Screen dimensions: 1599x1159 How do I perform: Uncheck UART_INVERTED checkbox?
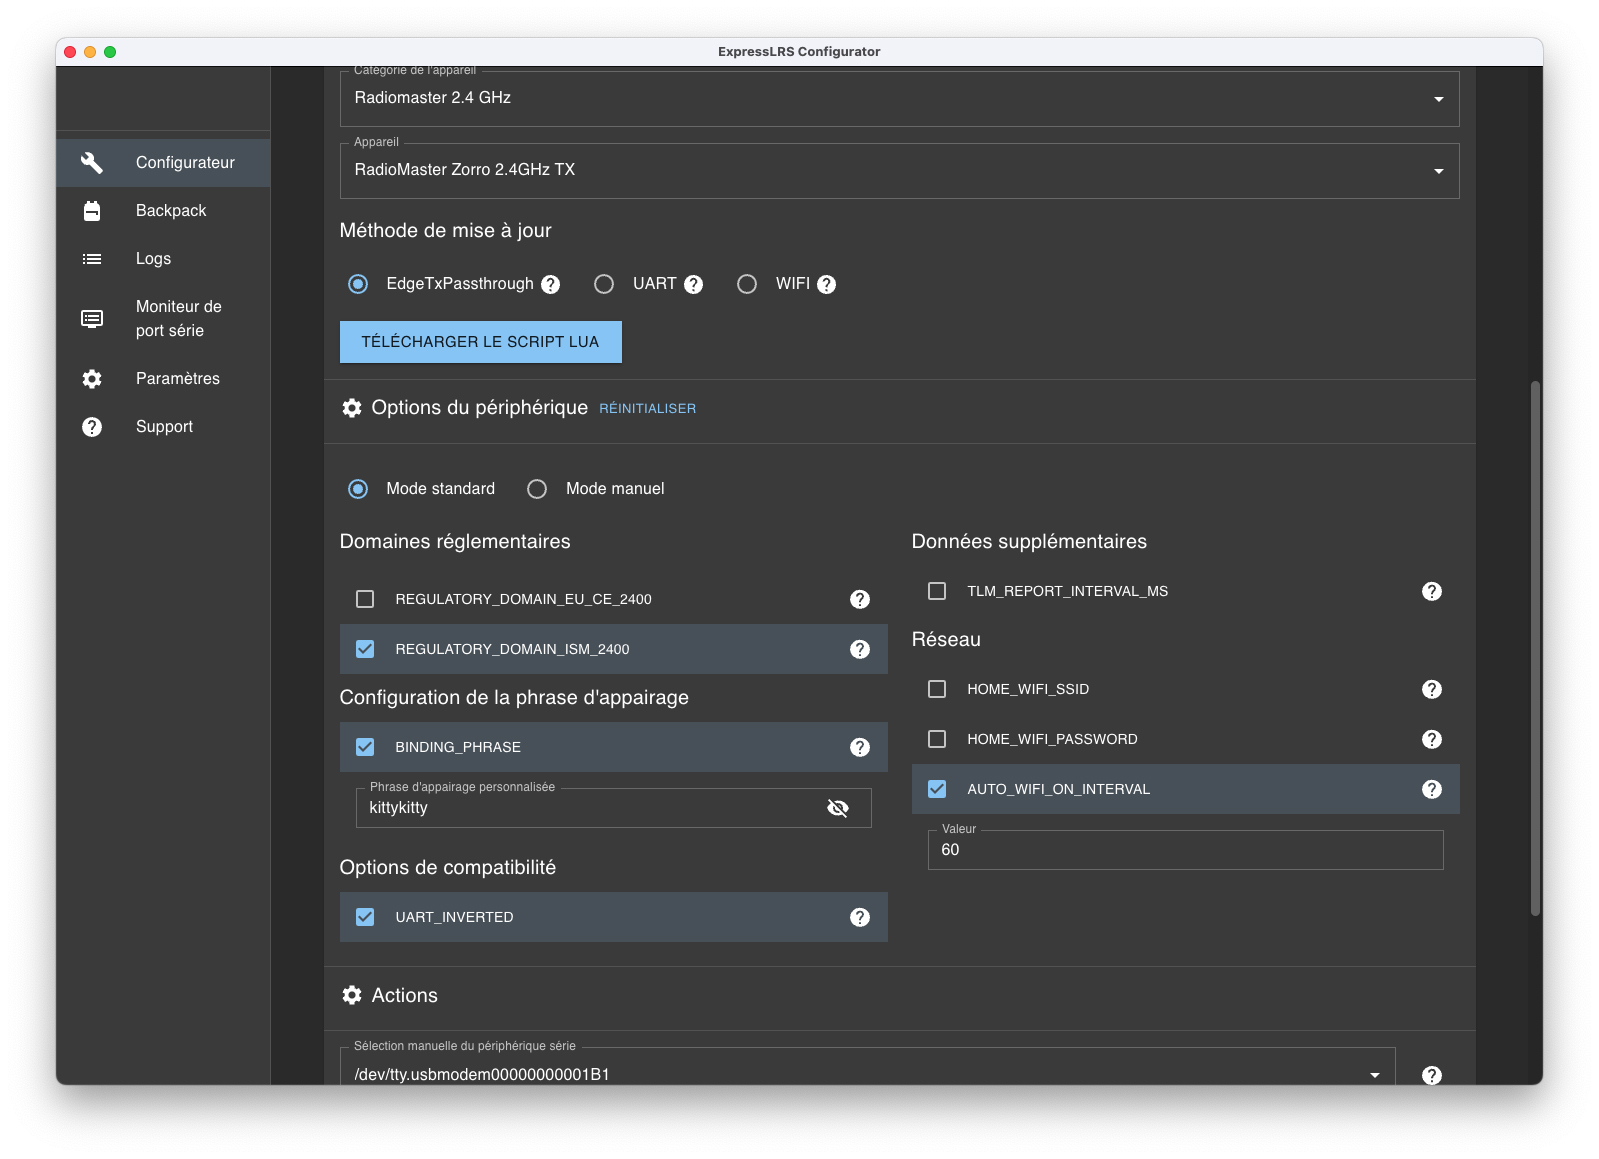(x=365, y=917)
